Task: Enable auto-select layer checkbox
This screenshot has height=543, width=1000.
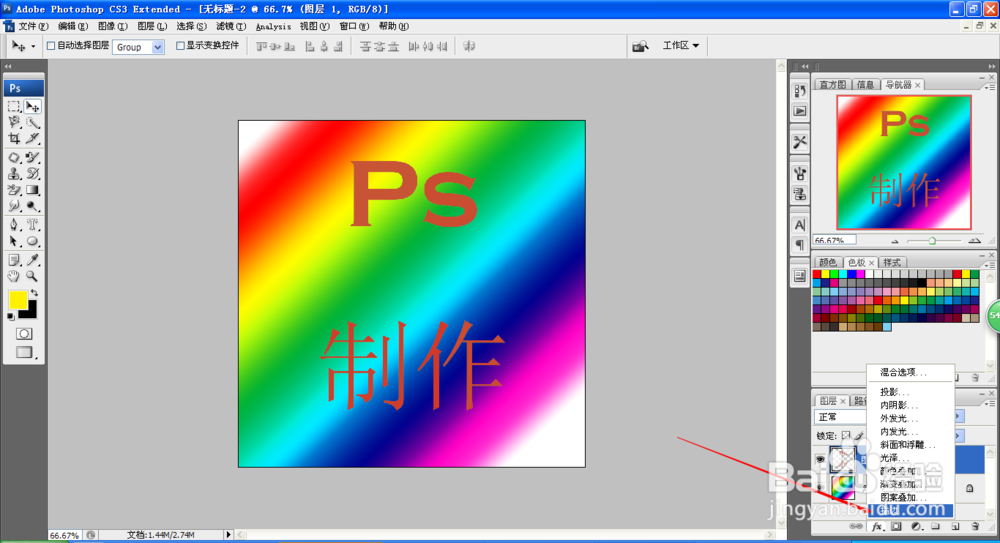Action: [51, 46]
